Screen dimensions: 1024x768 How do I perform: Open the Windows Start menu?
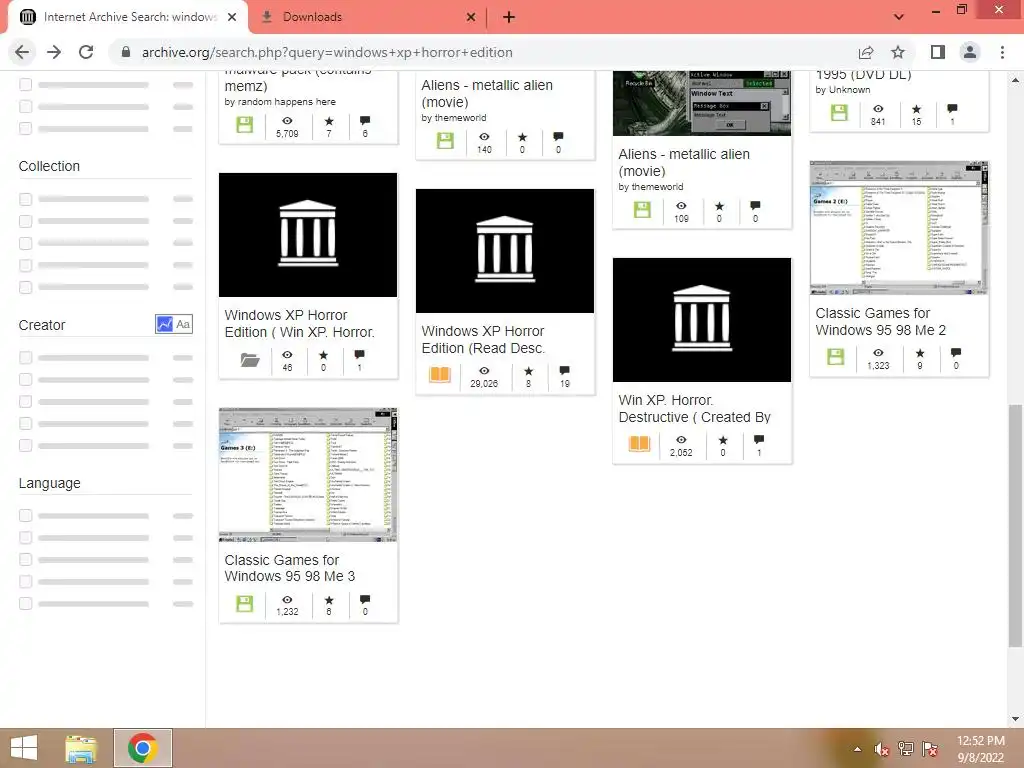click(x=24, y=748)
